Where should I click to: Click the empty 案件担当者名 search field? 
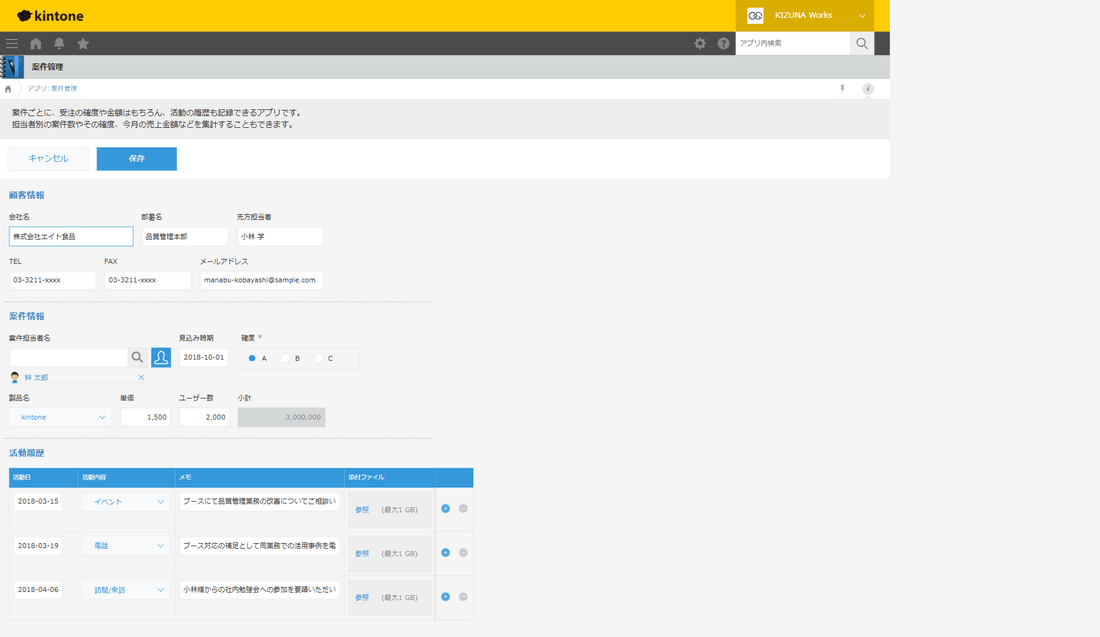point(69,357)
